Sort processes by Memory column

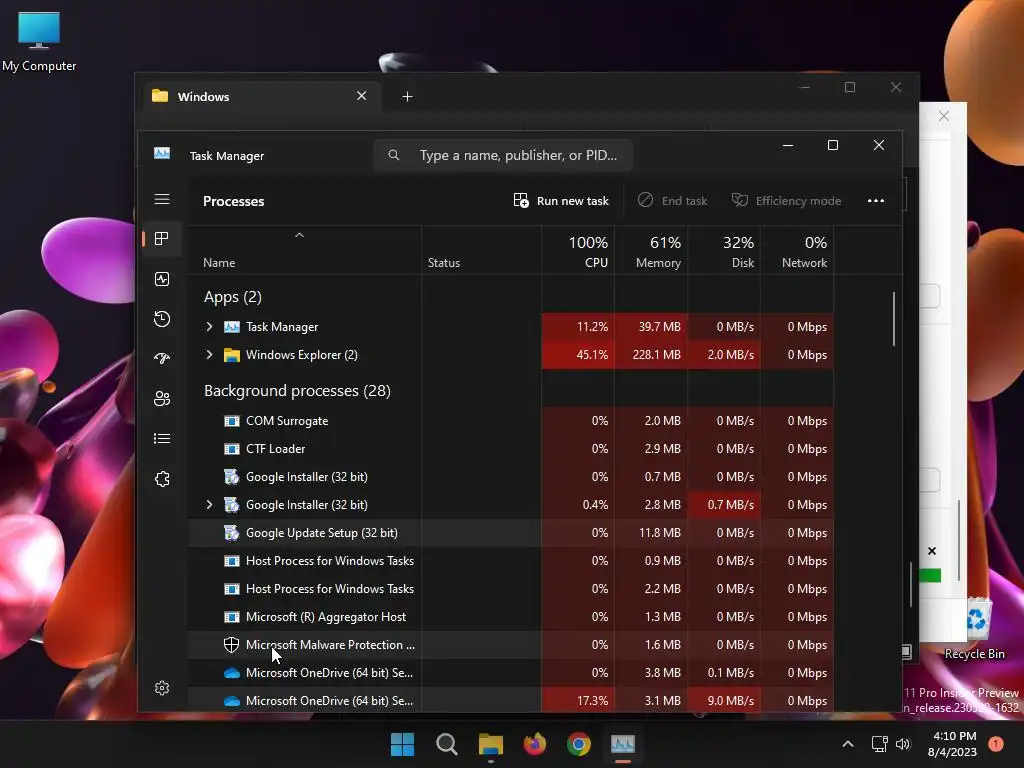651,251
